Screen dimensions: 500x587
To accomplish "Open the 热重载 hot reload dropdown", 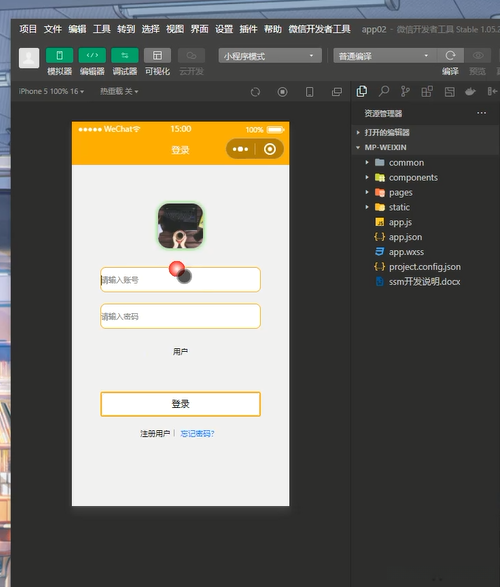I will click(119, 91).
